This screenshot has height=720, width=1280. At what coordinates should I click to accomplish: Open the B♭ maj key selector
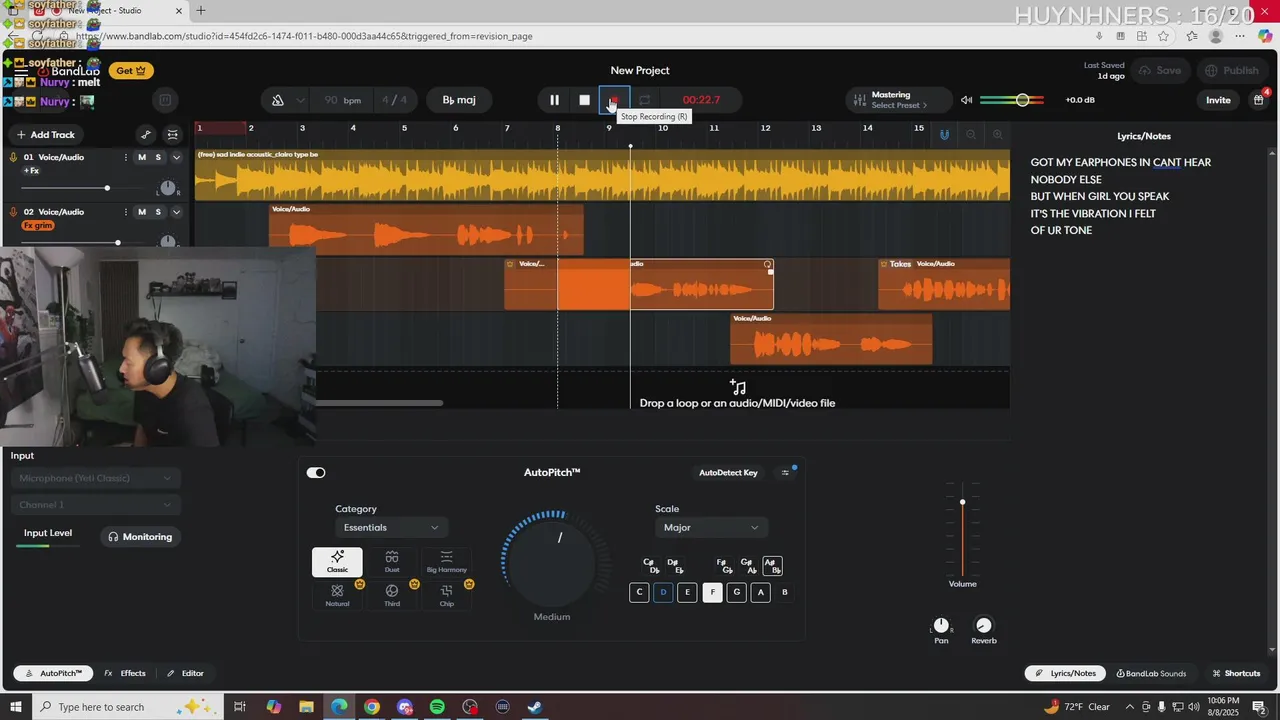click(x=459, y=100)
